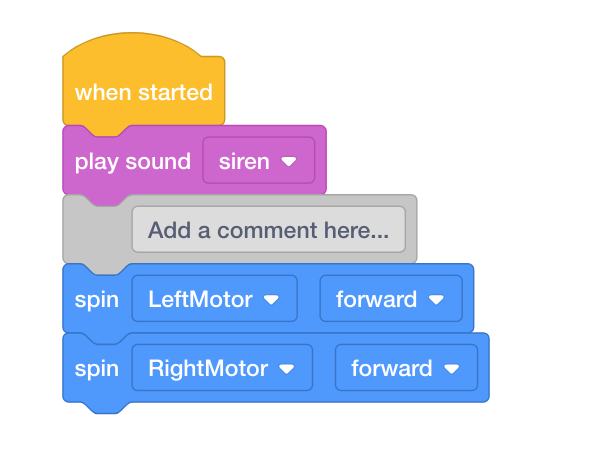Select the "spin" label on LeftMotor block
This screenshot has width=594, height=458.
97,300
